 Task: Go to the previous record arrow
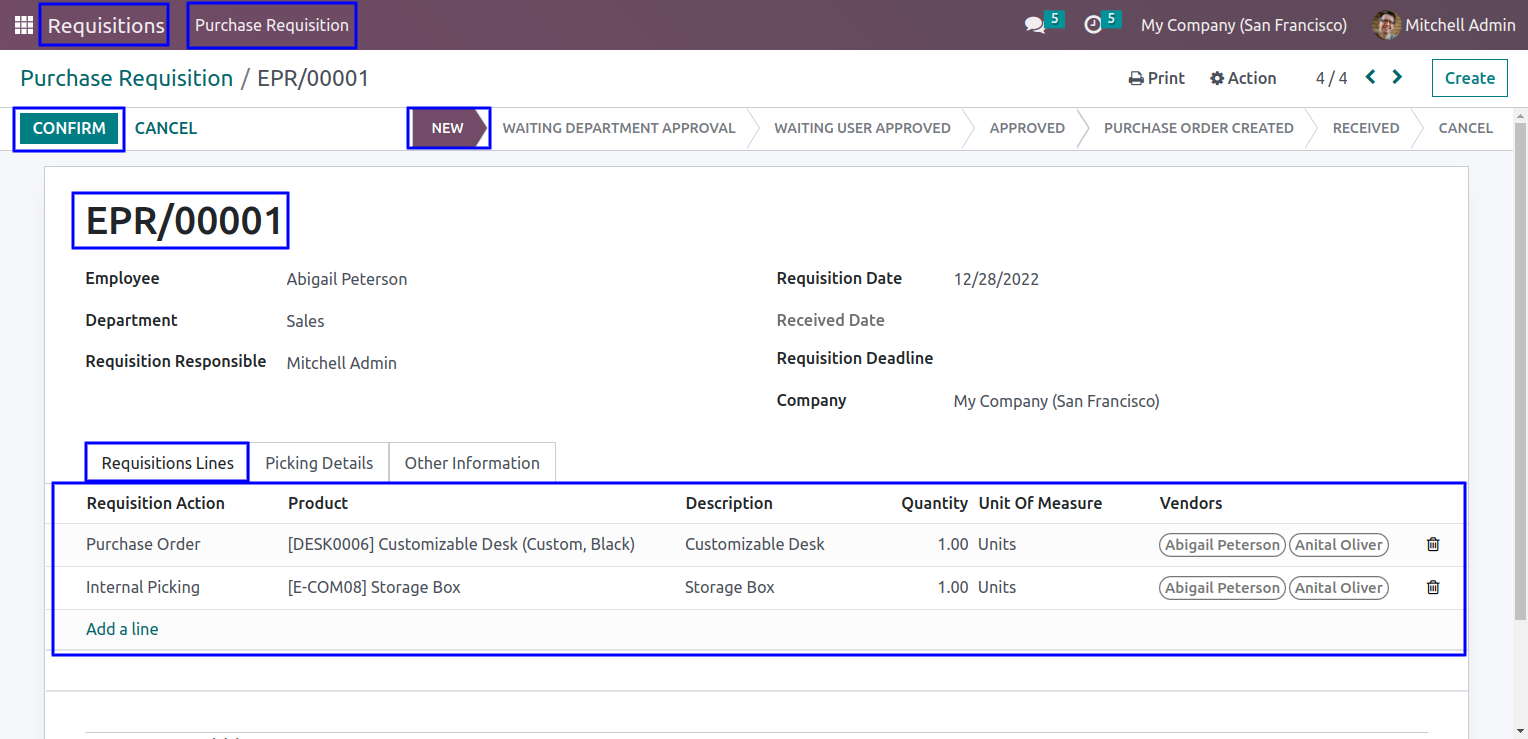[1371, 77]
